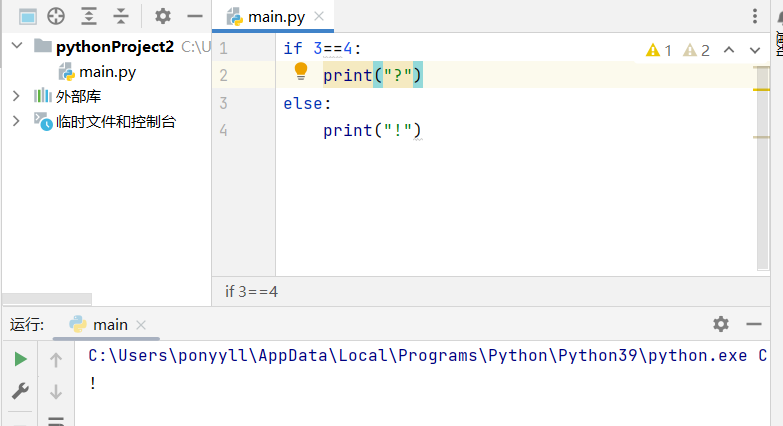Click the locate opened file crosshair icon

coord(57,16)
